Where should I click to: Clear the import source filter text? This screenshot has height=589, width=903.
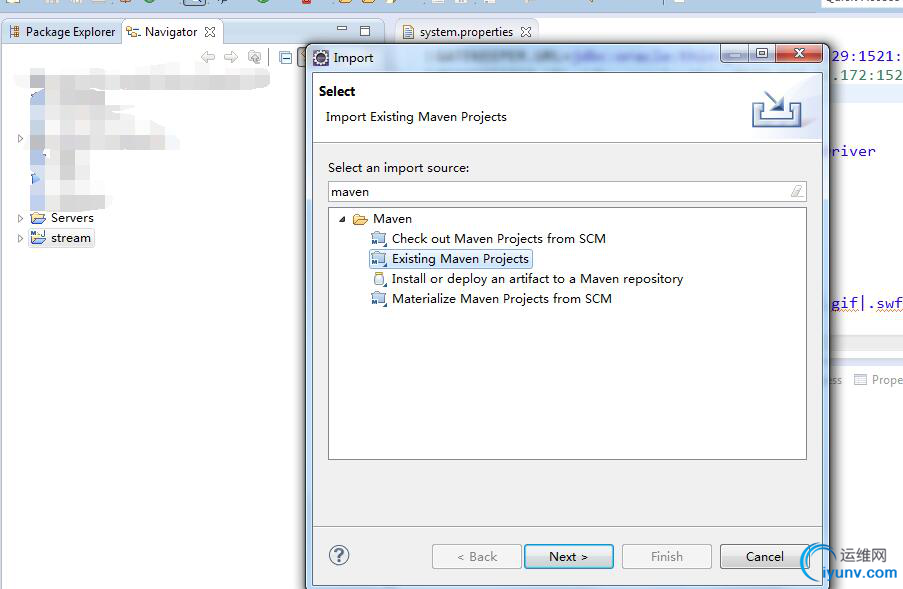coord(796,191)
